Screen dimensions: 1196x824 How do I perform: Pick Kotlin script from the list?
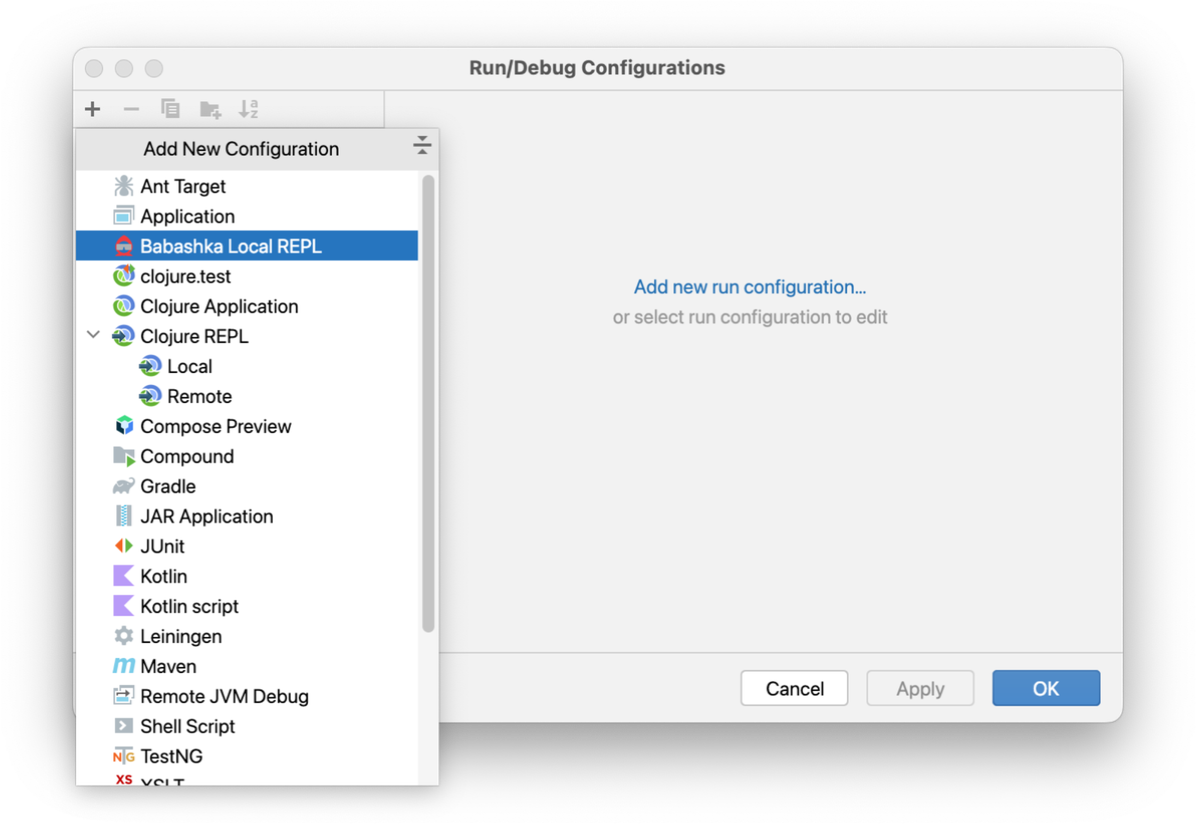point(247,606)
